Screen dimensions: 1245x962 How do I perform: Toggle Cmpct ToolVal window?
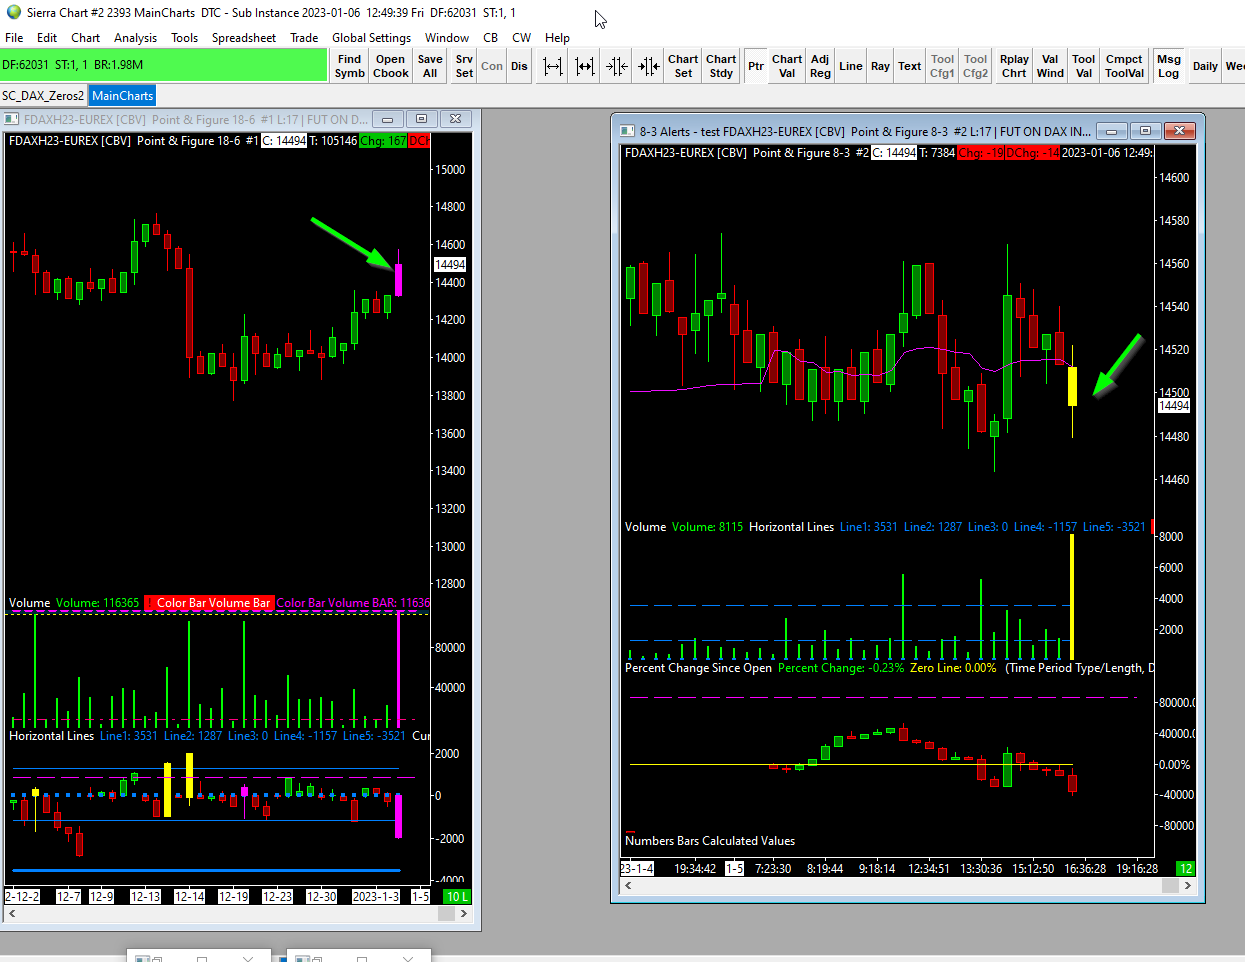(1124, 66)
